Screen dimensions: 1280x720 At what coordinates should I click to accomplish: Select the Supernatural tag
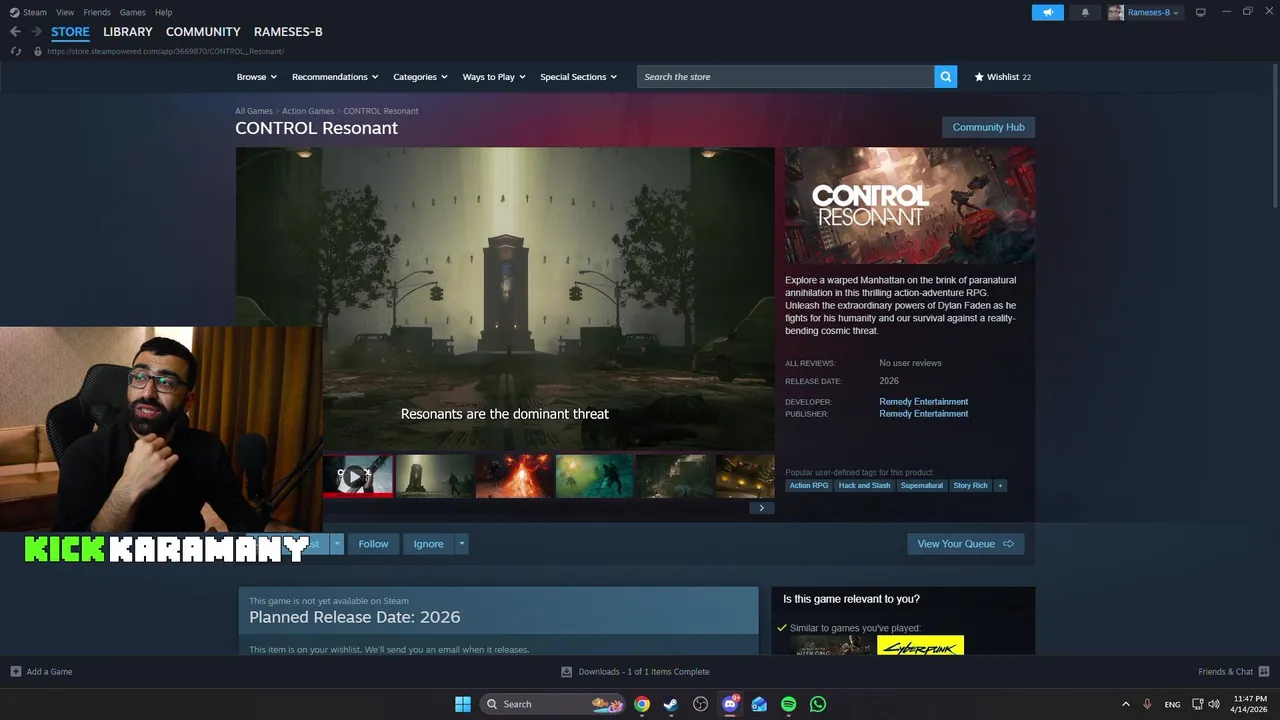click(x=922, y=486)
